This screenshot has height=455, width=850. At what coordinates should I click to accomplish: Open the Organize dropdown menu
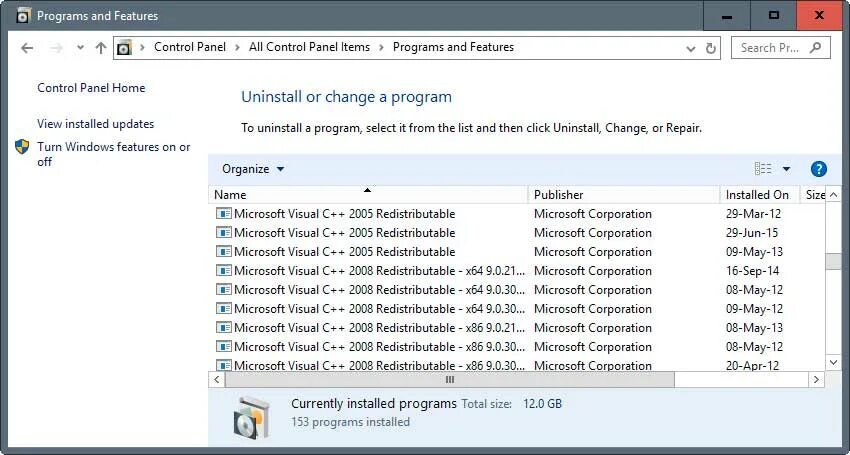click(253, 169)
